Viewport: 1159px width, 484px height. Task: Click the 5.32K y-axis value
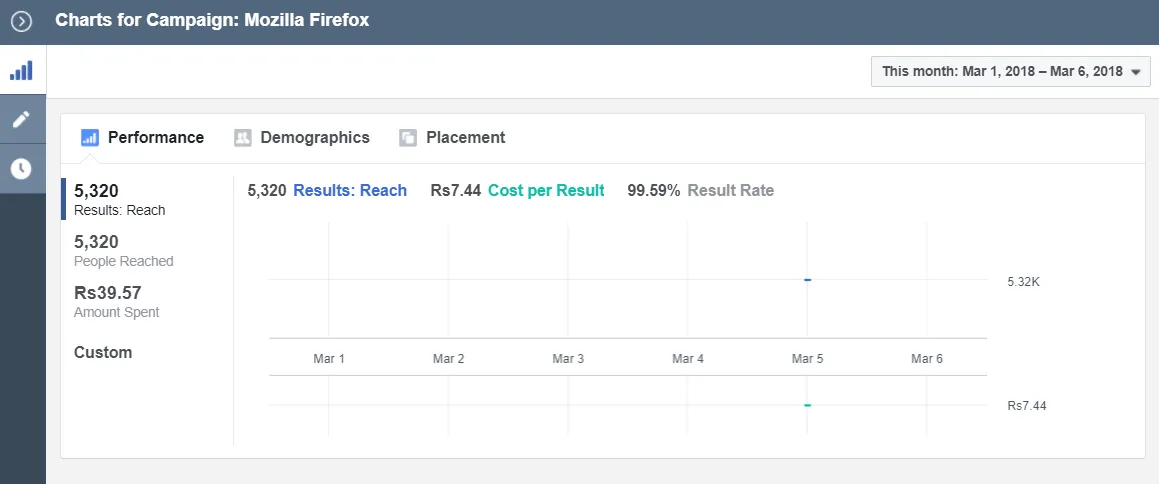click(1023, 282)
